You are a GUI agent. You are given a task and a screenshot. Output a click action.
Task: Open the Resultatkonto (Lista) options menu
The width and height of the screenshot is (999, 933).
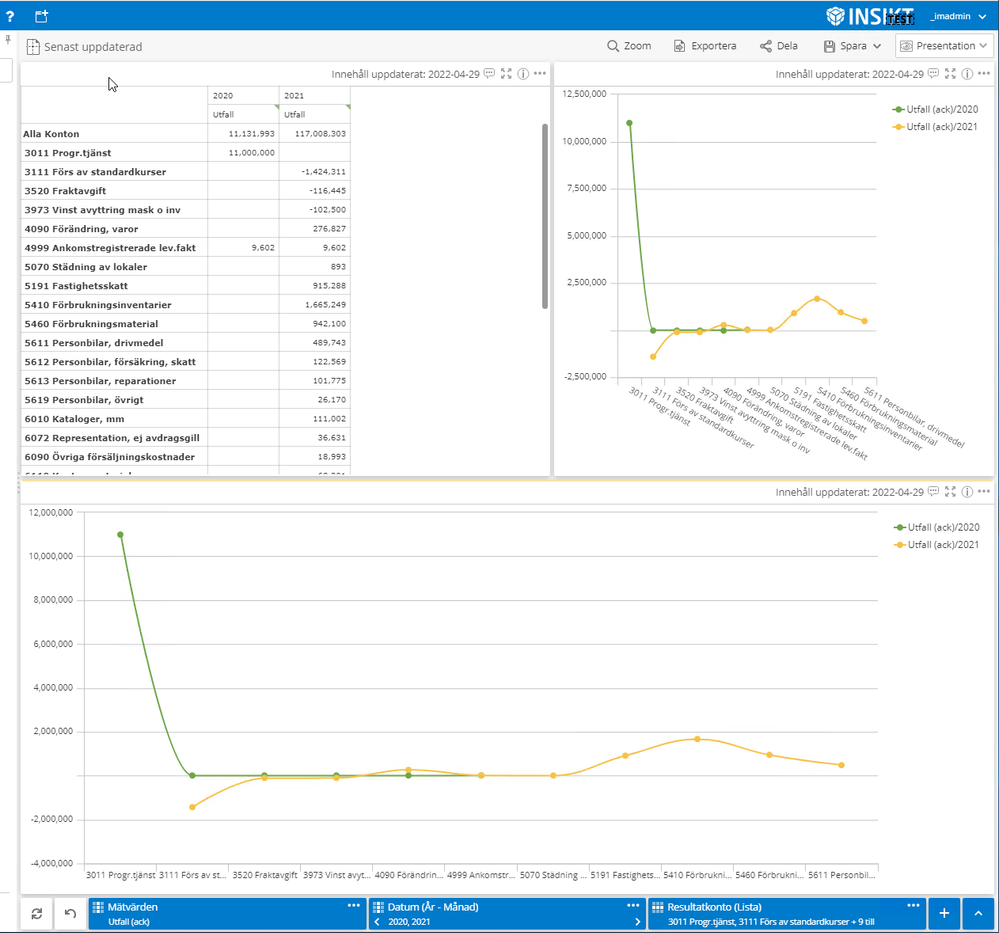913,906
